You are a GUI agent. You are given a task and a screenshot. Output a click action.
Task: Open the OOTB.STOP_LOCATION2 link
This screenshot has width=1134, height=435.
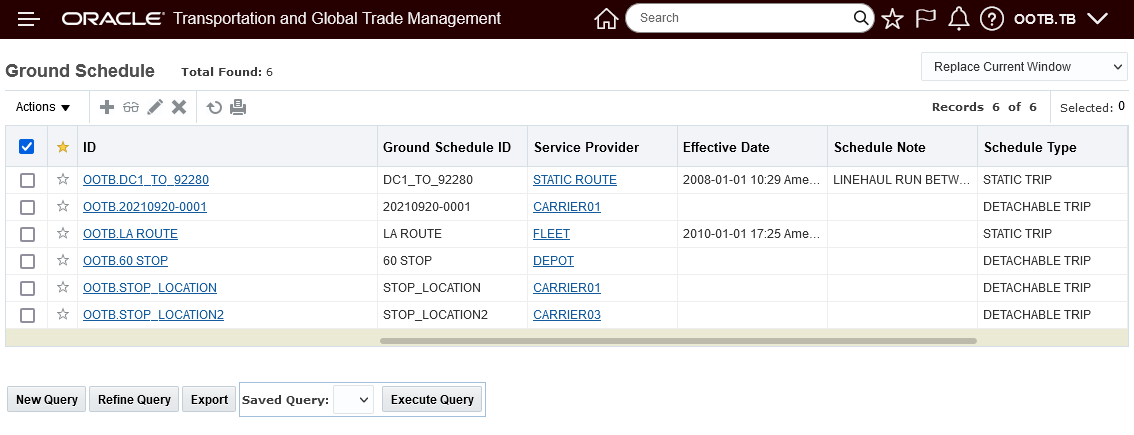click(153, 315)
